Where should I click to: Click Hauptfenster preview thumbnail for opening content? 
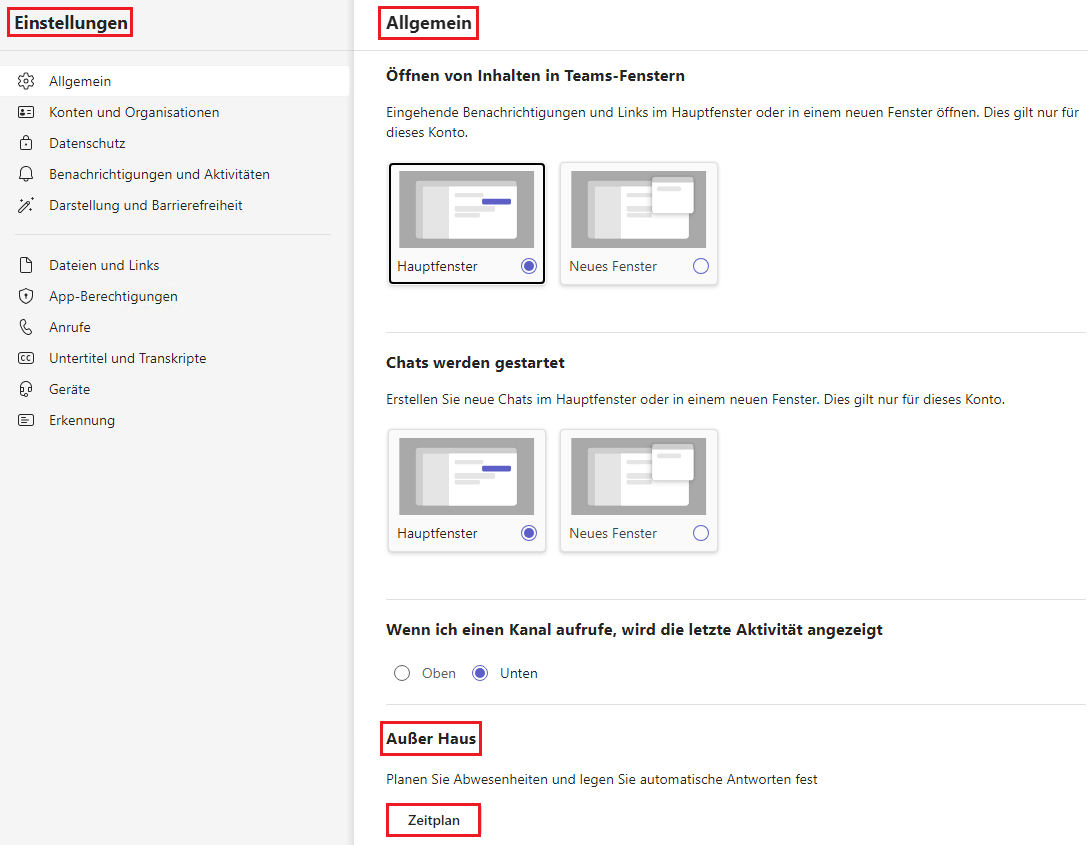pos(466,209)
